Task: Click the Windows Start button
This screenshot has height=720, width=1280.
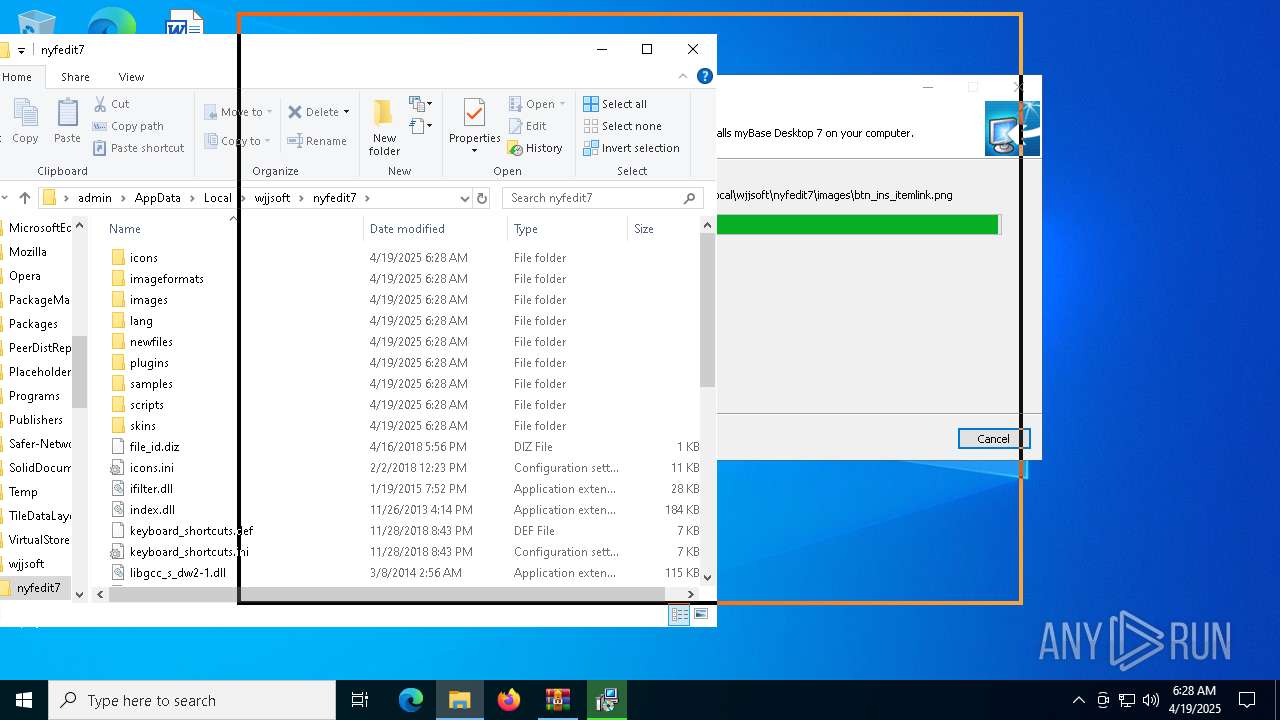Action: pos(24,700)
